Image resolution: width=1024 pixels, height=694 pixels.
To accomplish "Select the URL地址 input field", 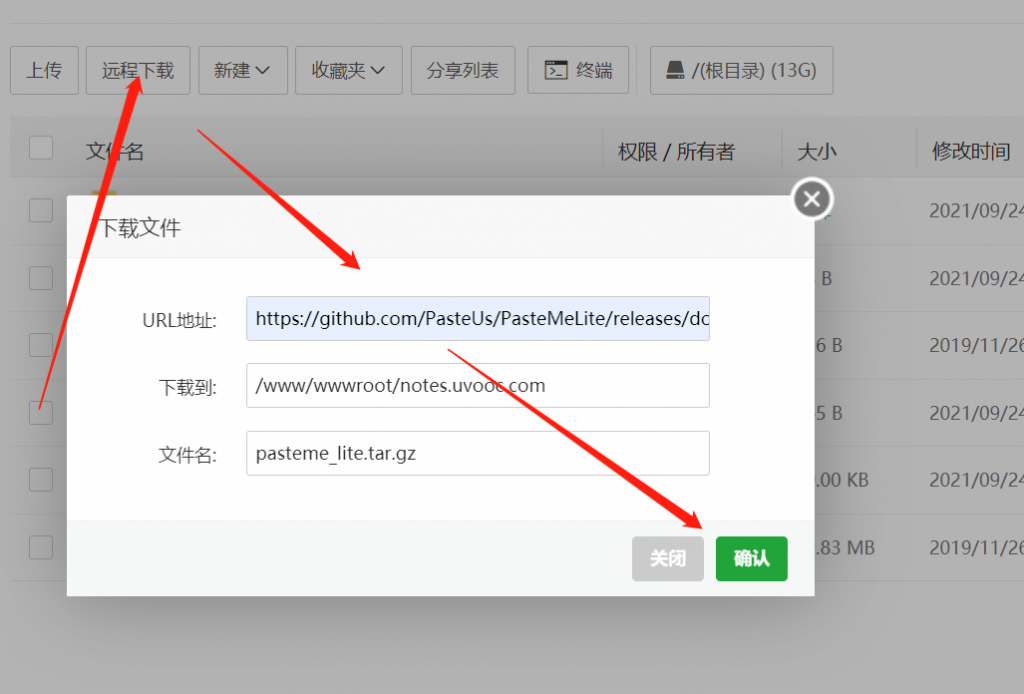I will (478, 318).
